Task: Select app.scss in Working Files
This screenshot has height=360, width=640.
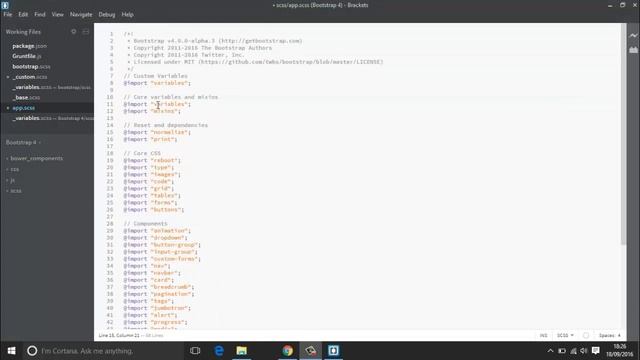Action: (23, 108)
